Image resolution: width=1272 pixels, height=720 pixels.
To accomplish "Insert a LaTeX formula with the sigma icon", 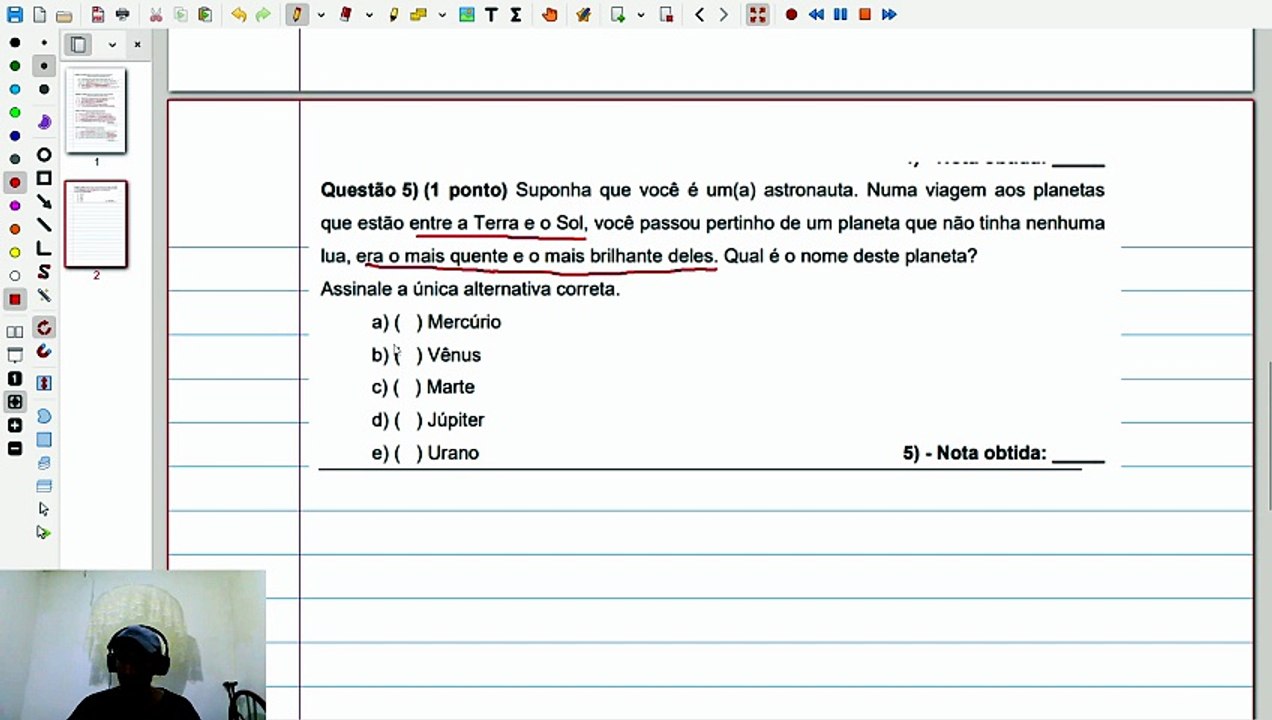I will click(516, 15).
